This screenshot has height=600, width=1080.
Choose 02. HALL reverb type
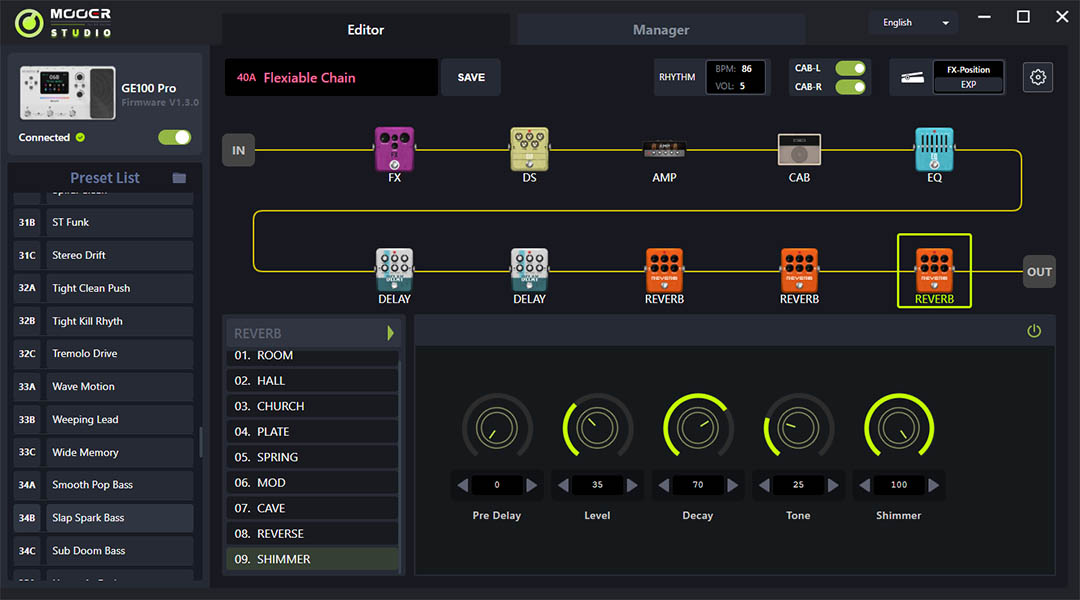[x=312, y=381]
